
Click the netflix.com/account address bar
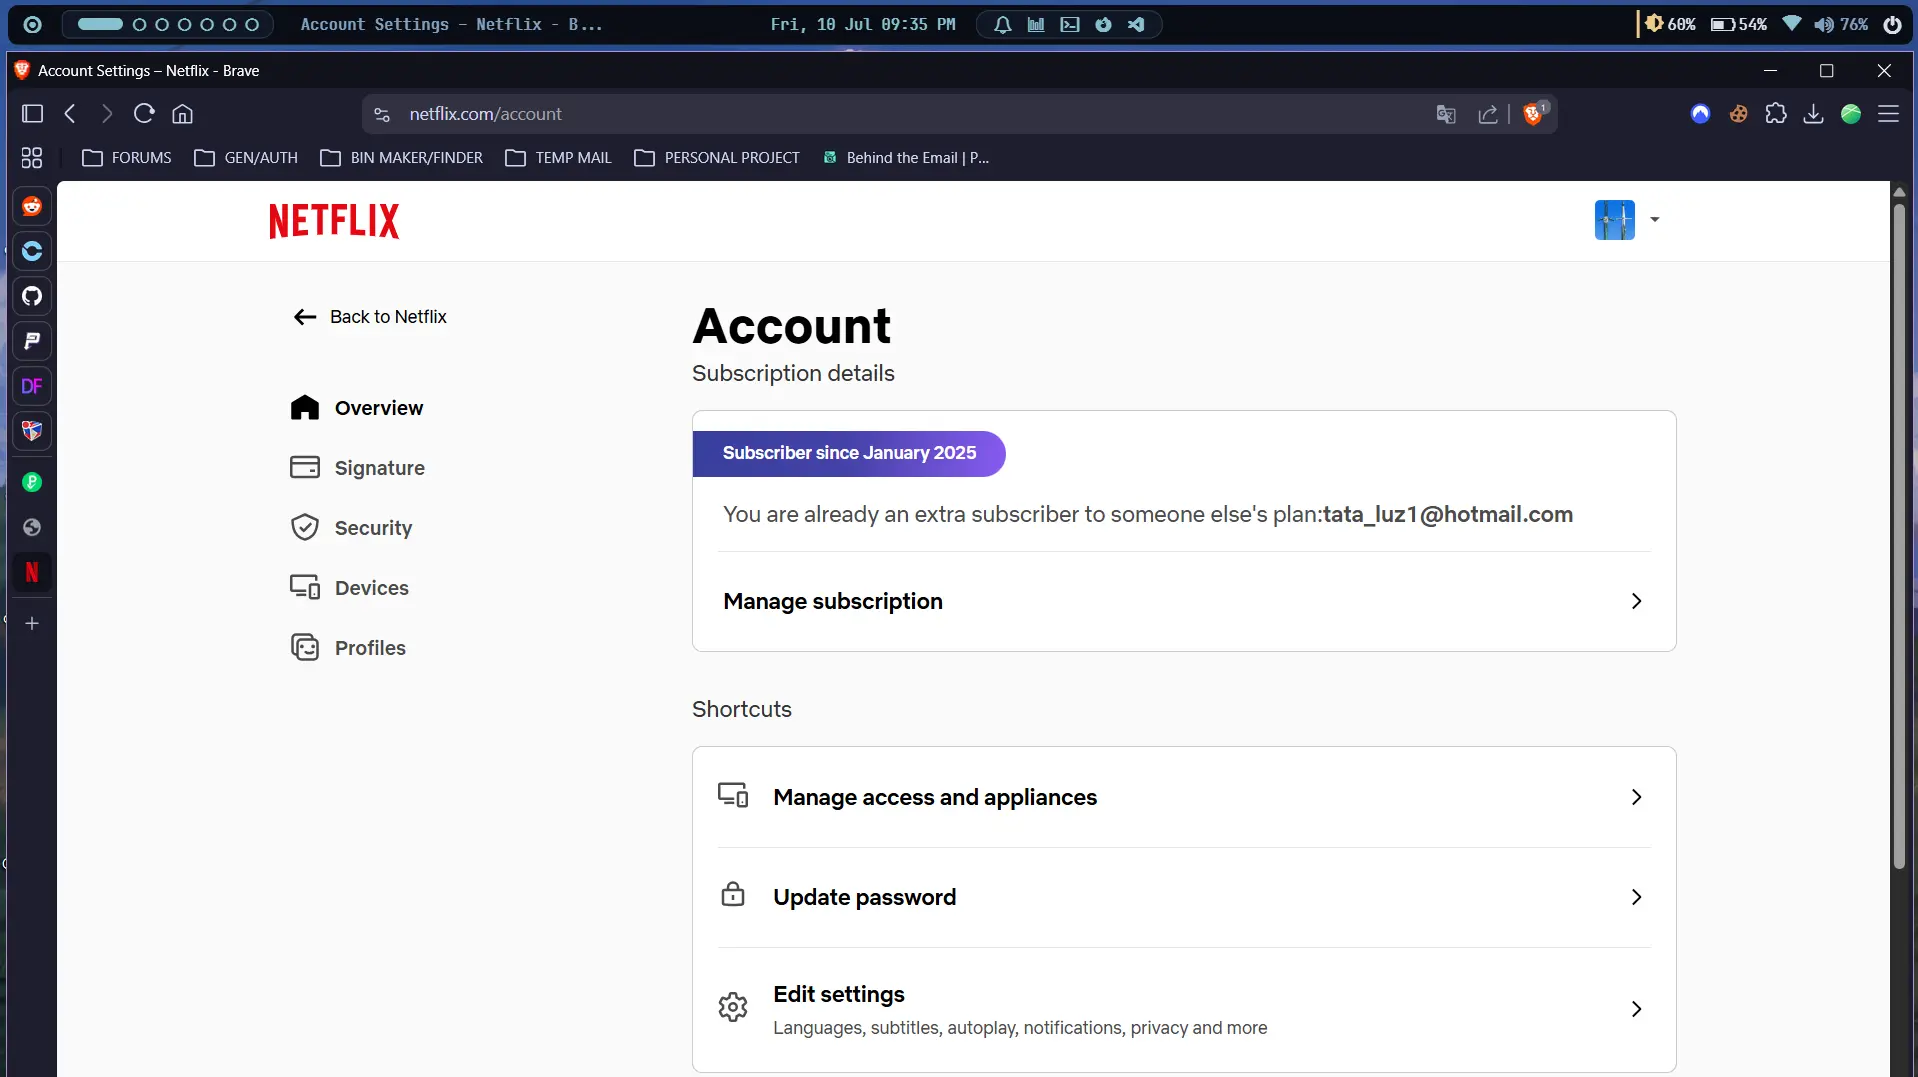click(900, 114)
